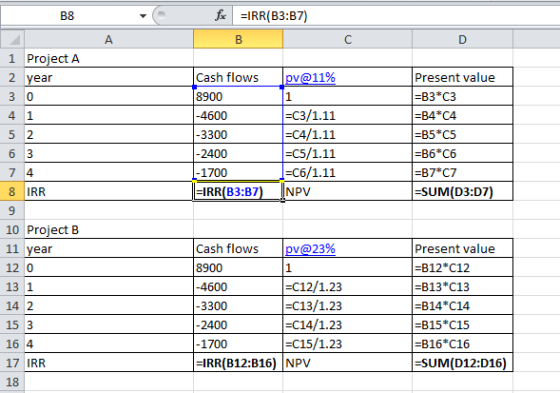
Task: Click cell with =C5/1.11
Action: tap(348, 153)
